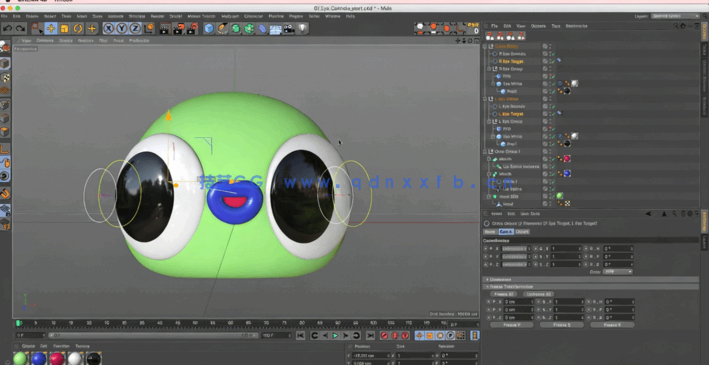Toggle the Y axis lock

point(122,28)
